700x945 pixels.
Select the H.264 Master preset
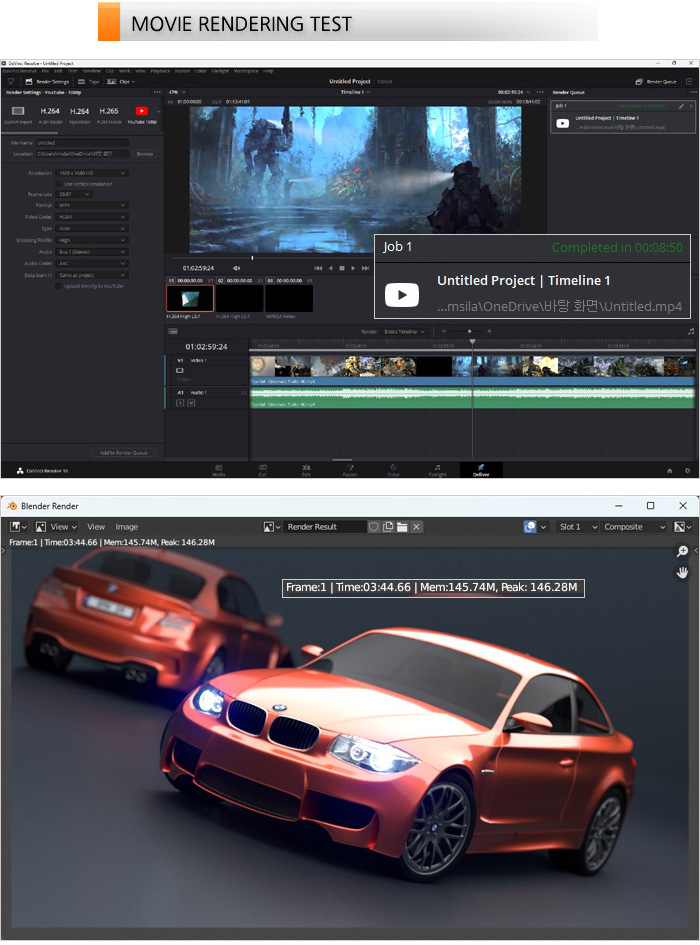coord(50,115)
